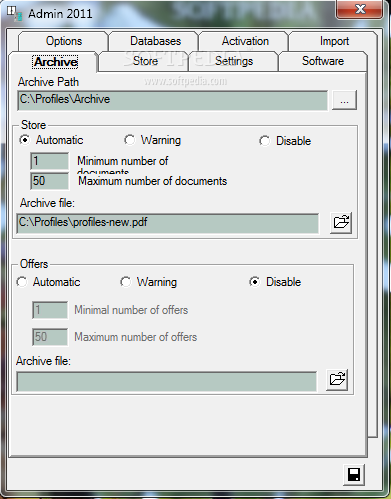The image size is (391, 499).
Task: Click the 'Archive Path' label
Action: click(48, 82)
